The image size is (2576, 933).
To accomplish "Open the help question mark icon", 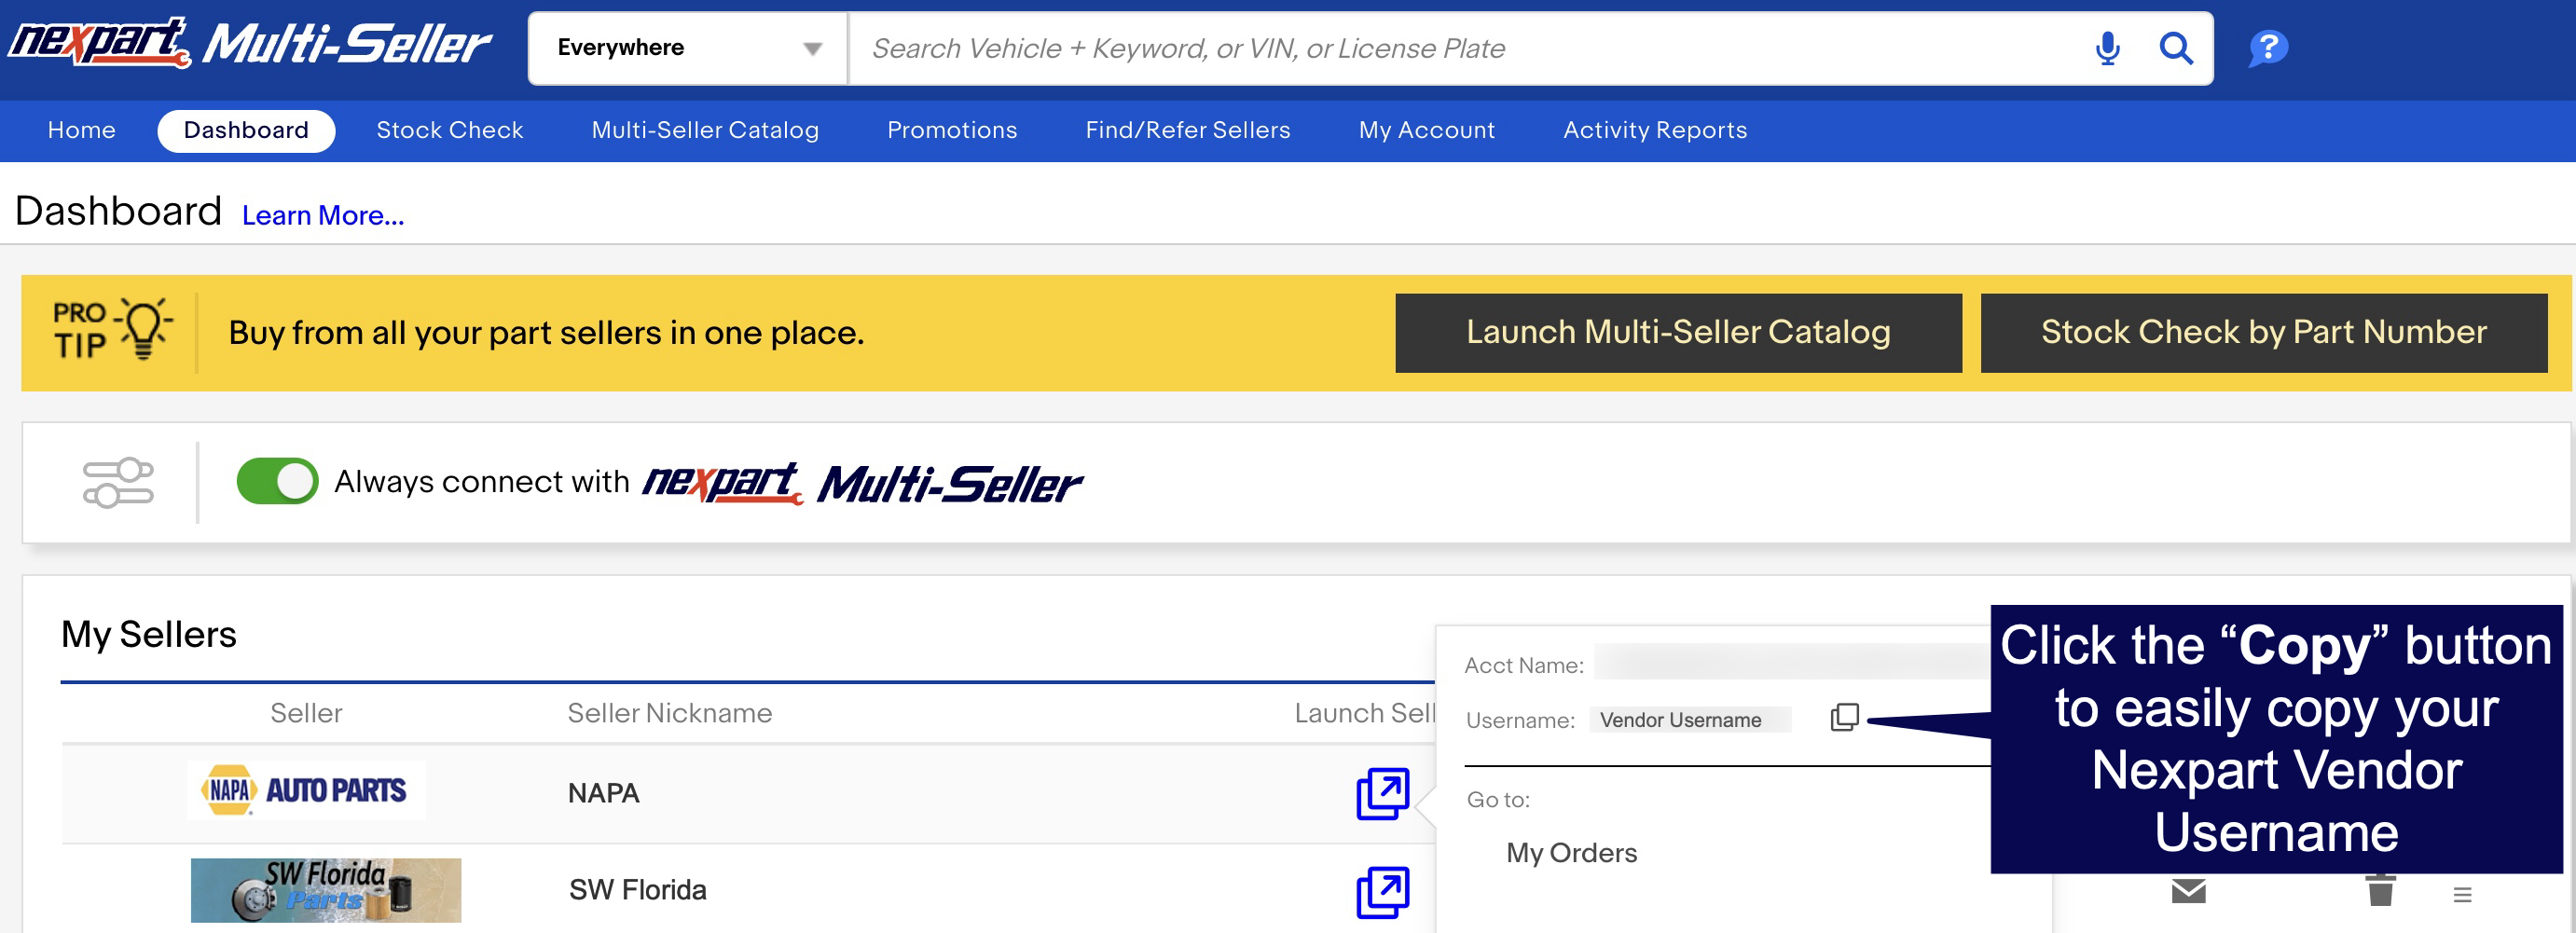I will pyautogui.click(x=2267, y=48).
